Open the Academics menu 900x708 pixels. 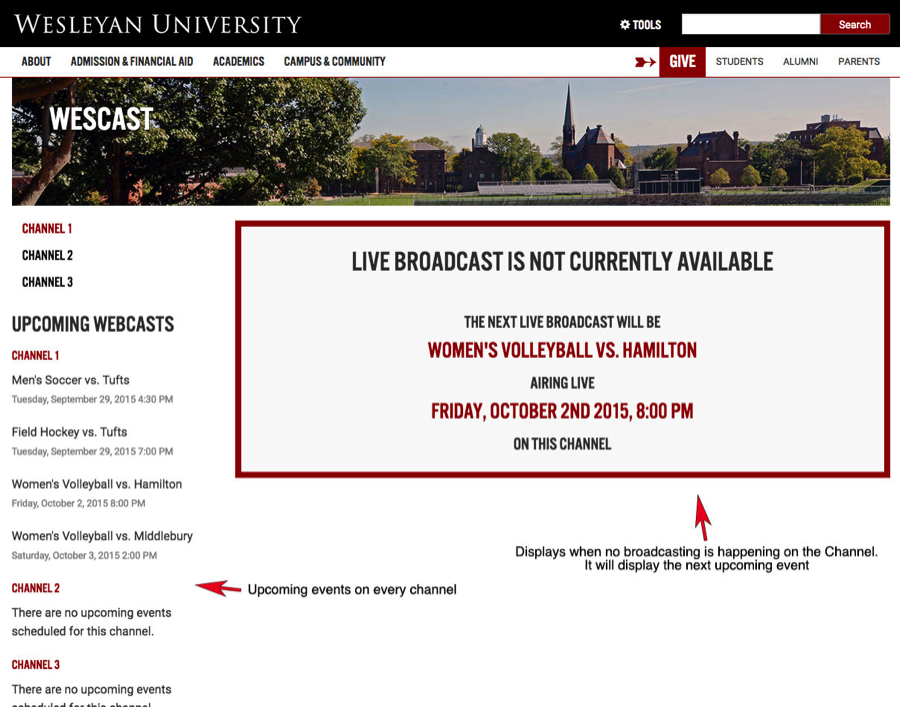tap(238, 61)
